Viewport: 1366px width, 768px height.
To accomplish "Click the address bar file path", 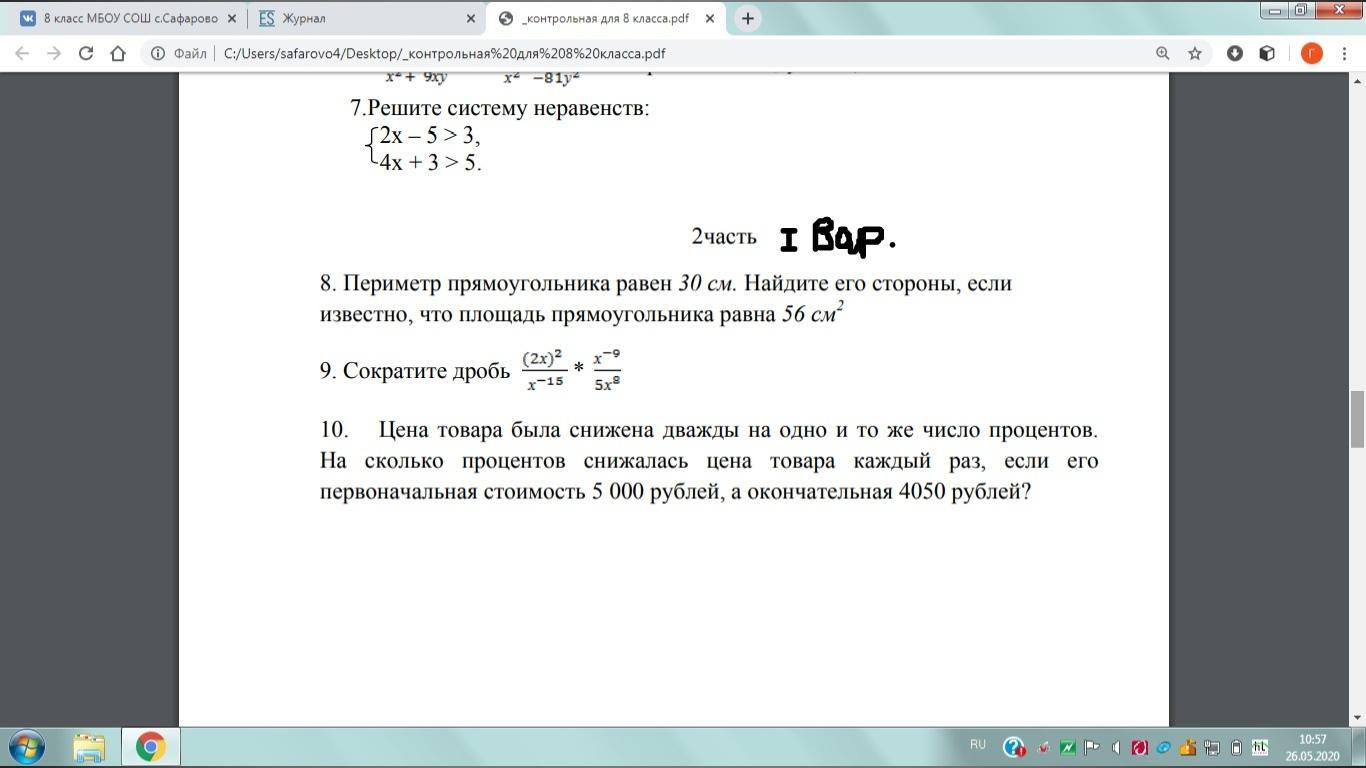I will click(x=444, y=54).
